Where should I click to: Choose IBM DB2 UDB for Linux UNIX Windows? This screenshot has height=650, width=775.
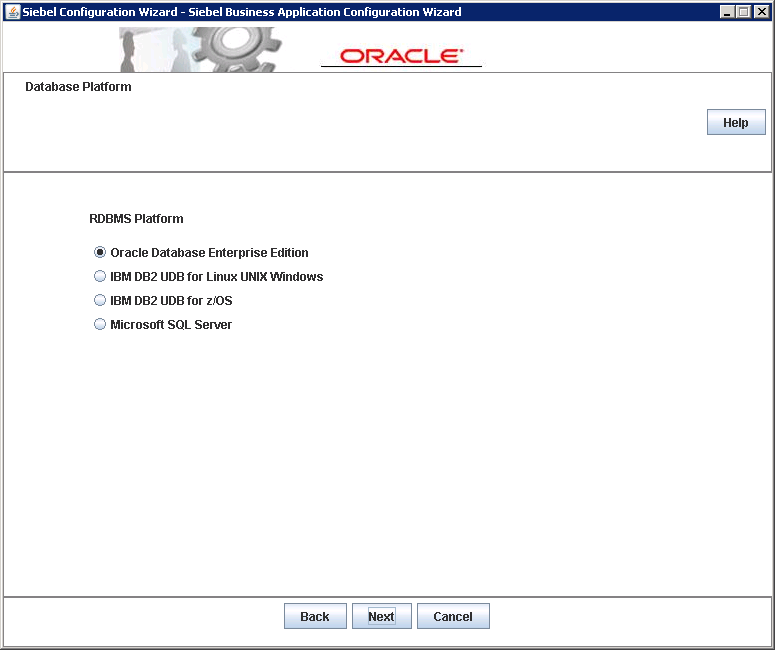[100, 276]
